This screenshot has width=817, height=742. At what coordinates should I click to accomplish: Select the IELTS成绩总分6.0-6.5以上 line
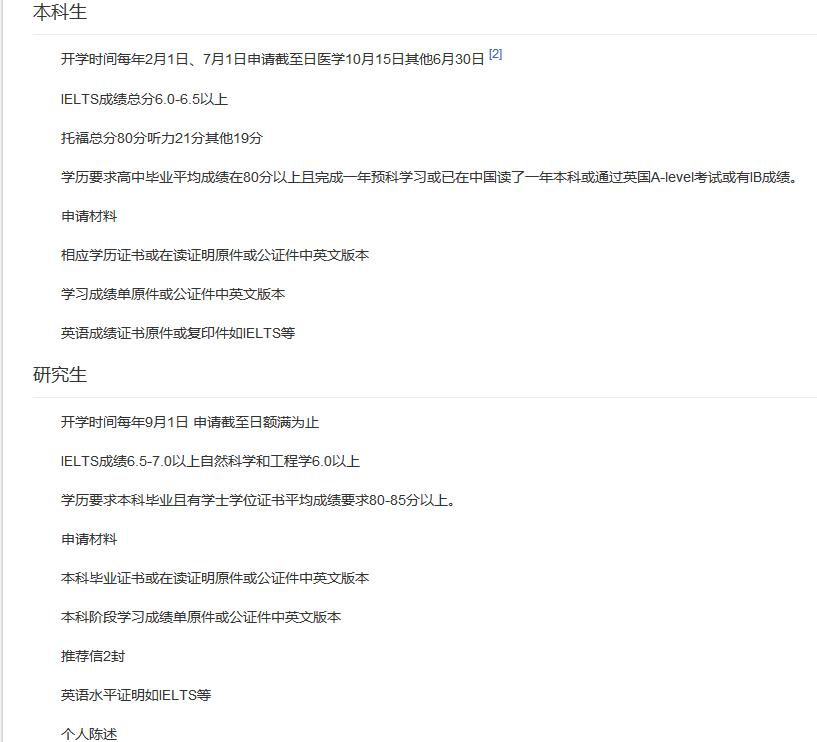pos(144,99)
